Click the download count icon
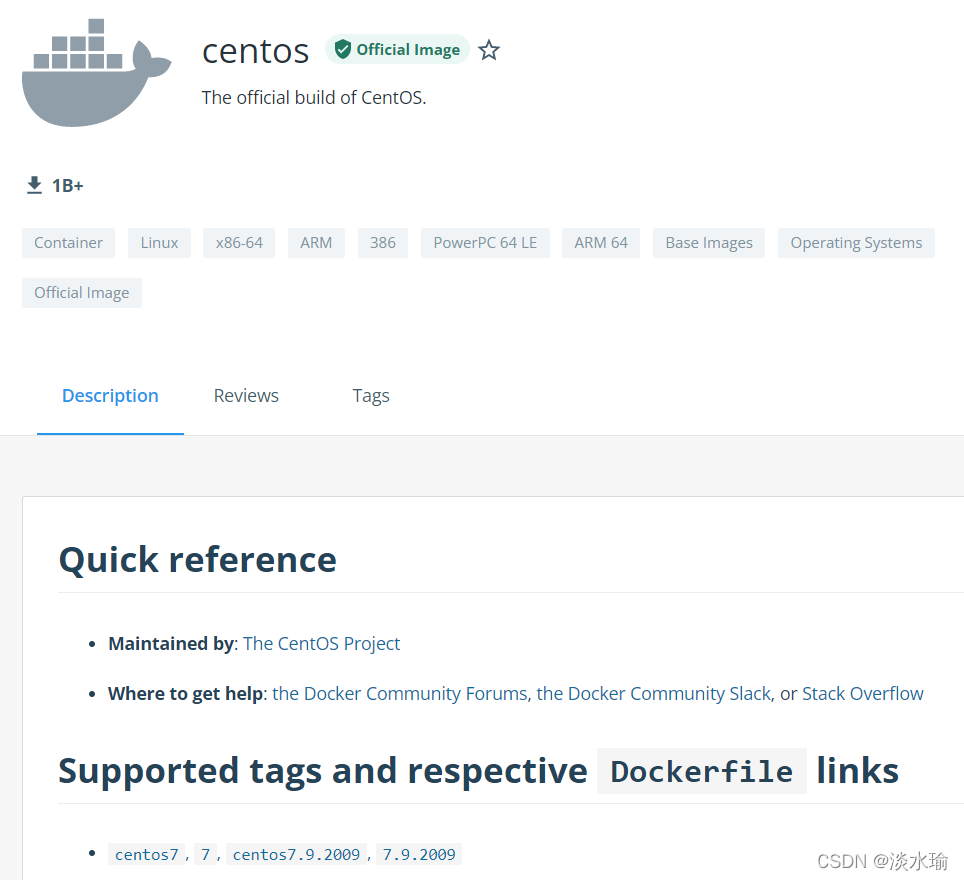Viewport: 964px width, 880px height. click(34, 185)
